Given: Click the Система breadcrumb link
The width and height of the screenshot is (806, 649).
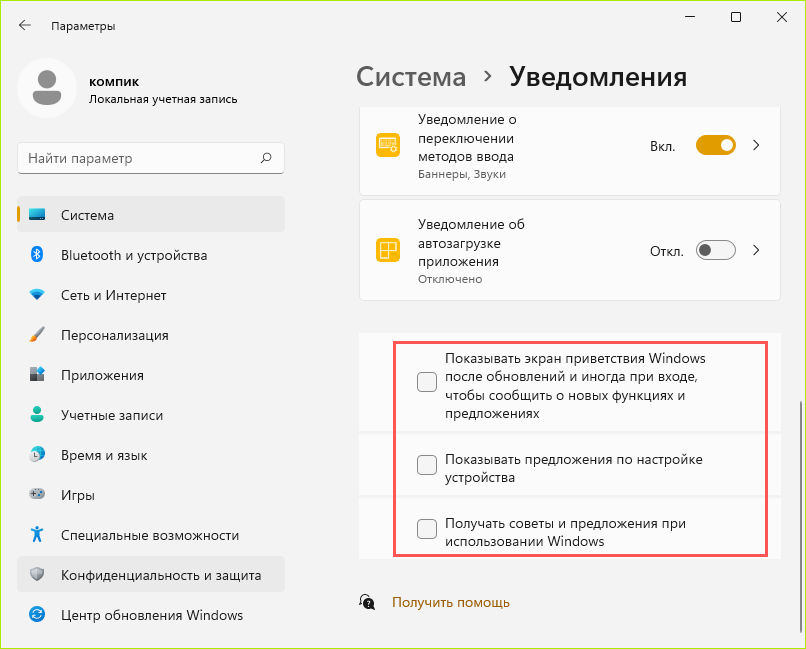Looking at the screenshot, I should pos(411,77).
